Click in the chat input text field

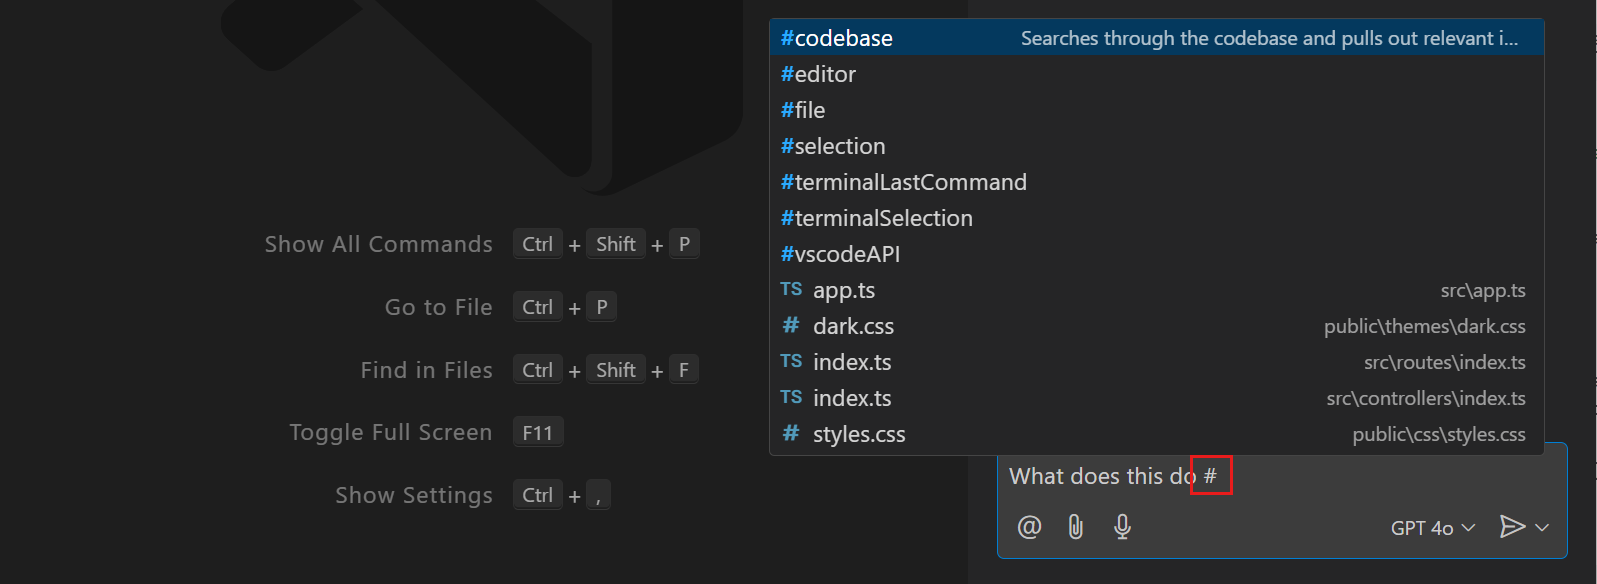tap(1380, 477)
